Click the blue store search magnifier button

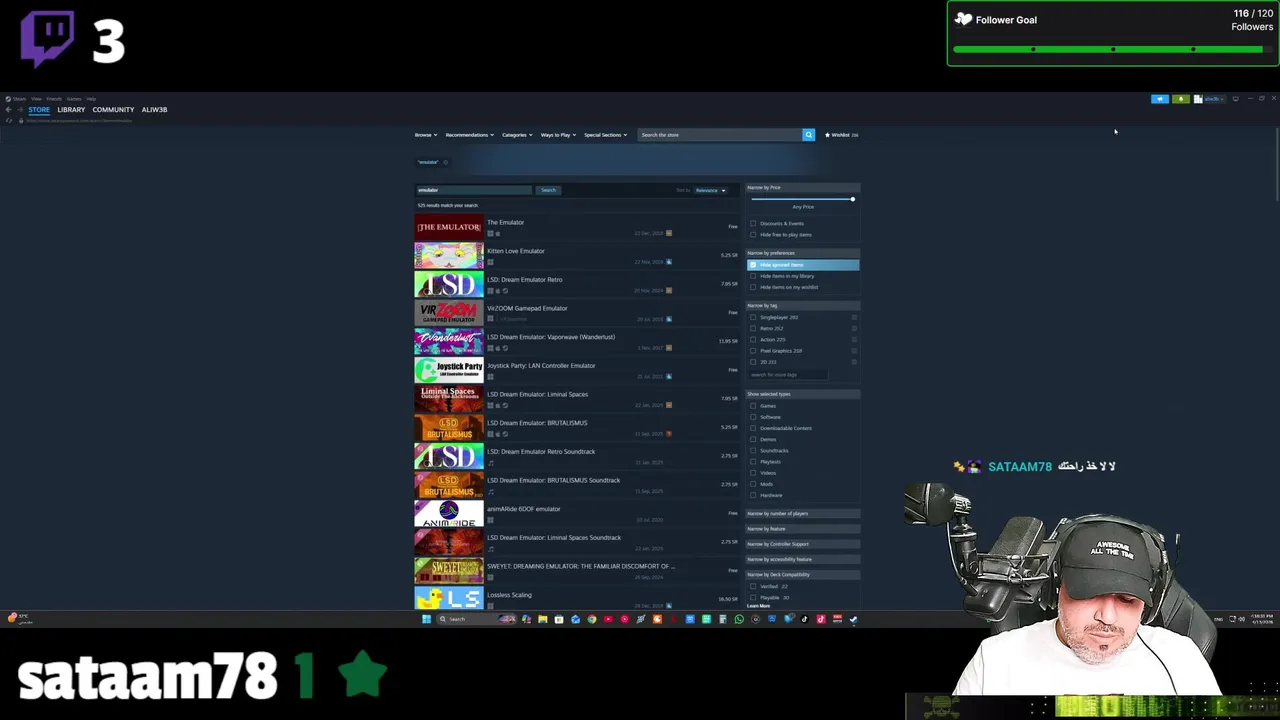coord(808,134)
